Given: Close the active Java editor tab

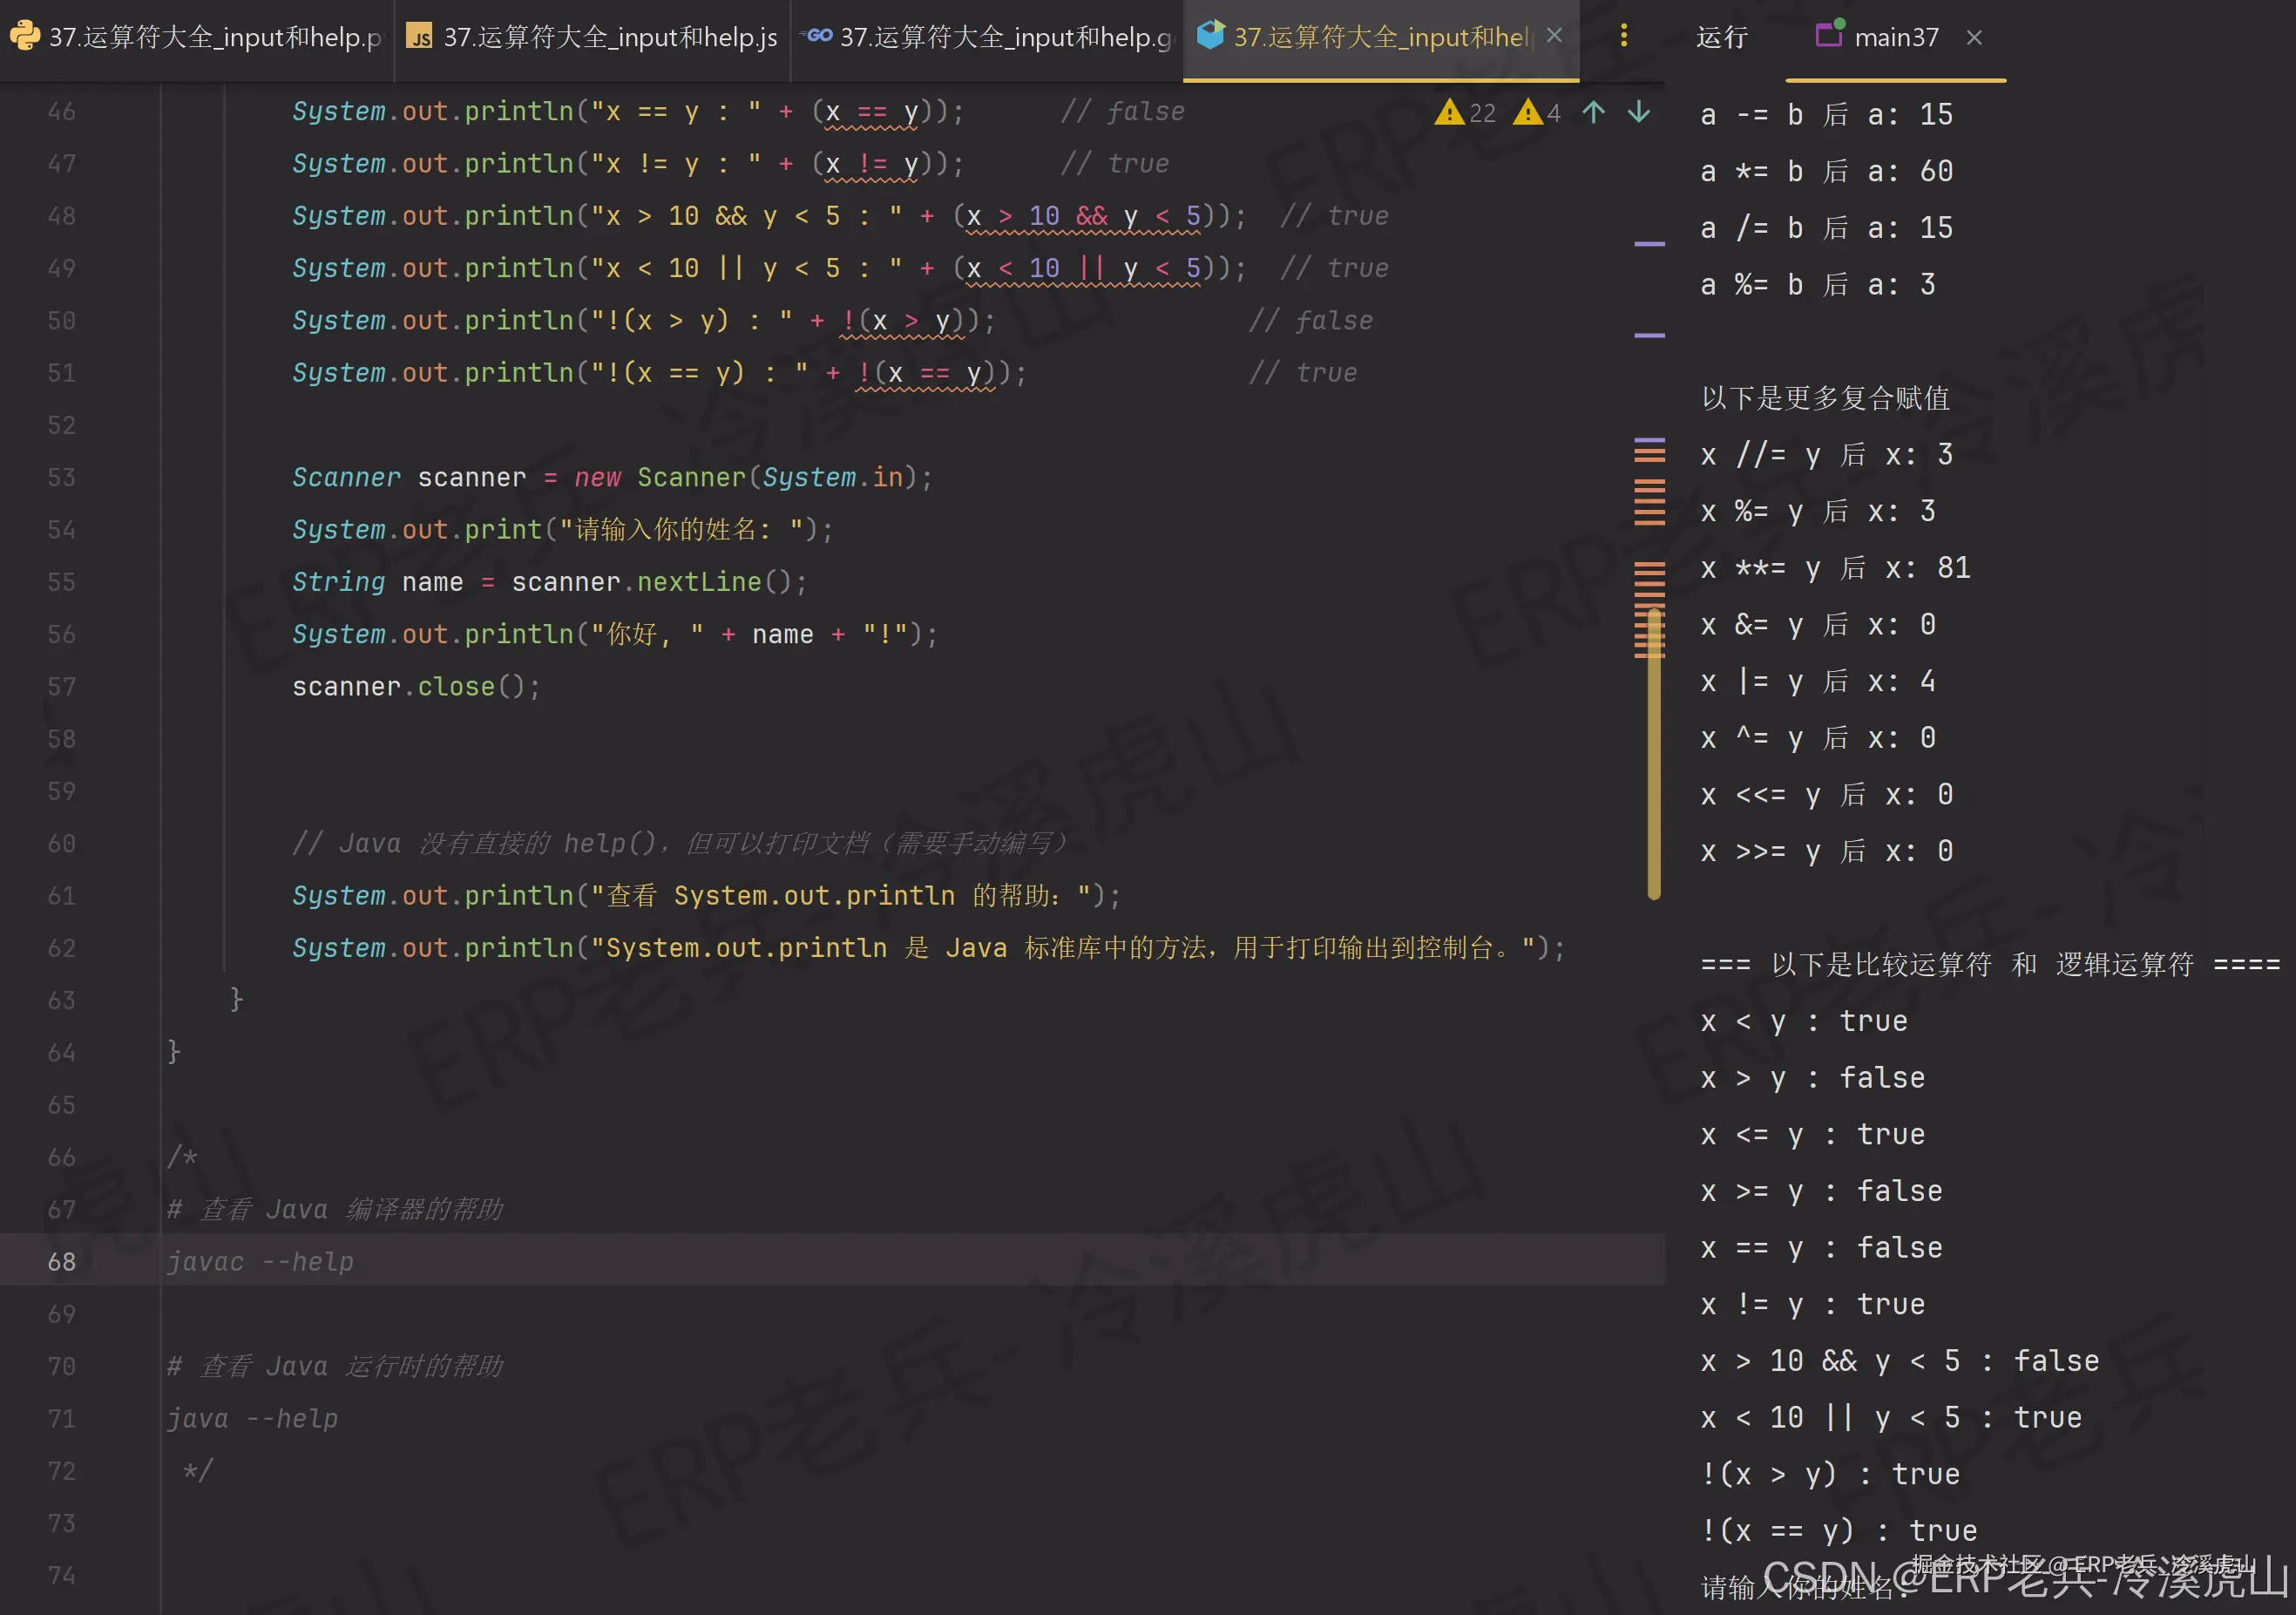Looking at the screenshot, I should click(1554, 35).
